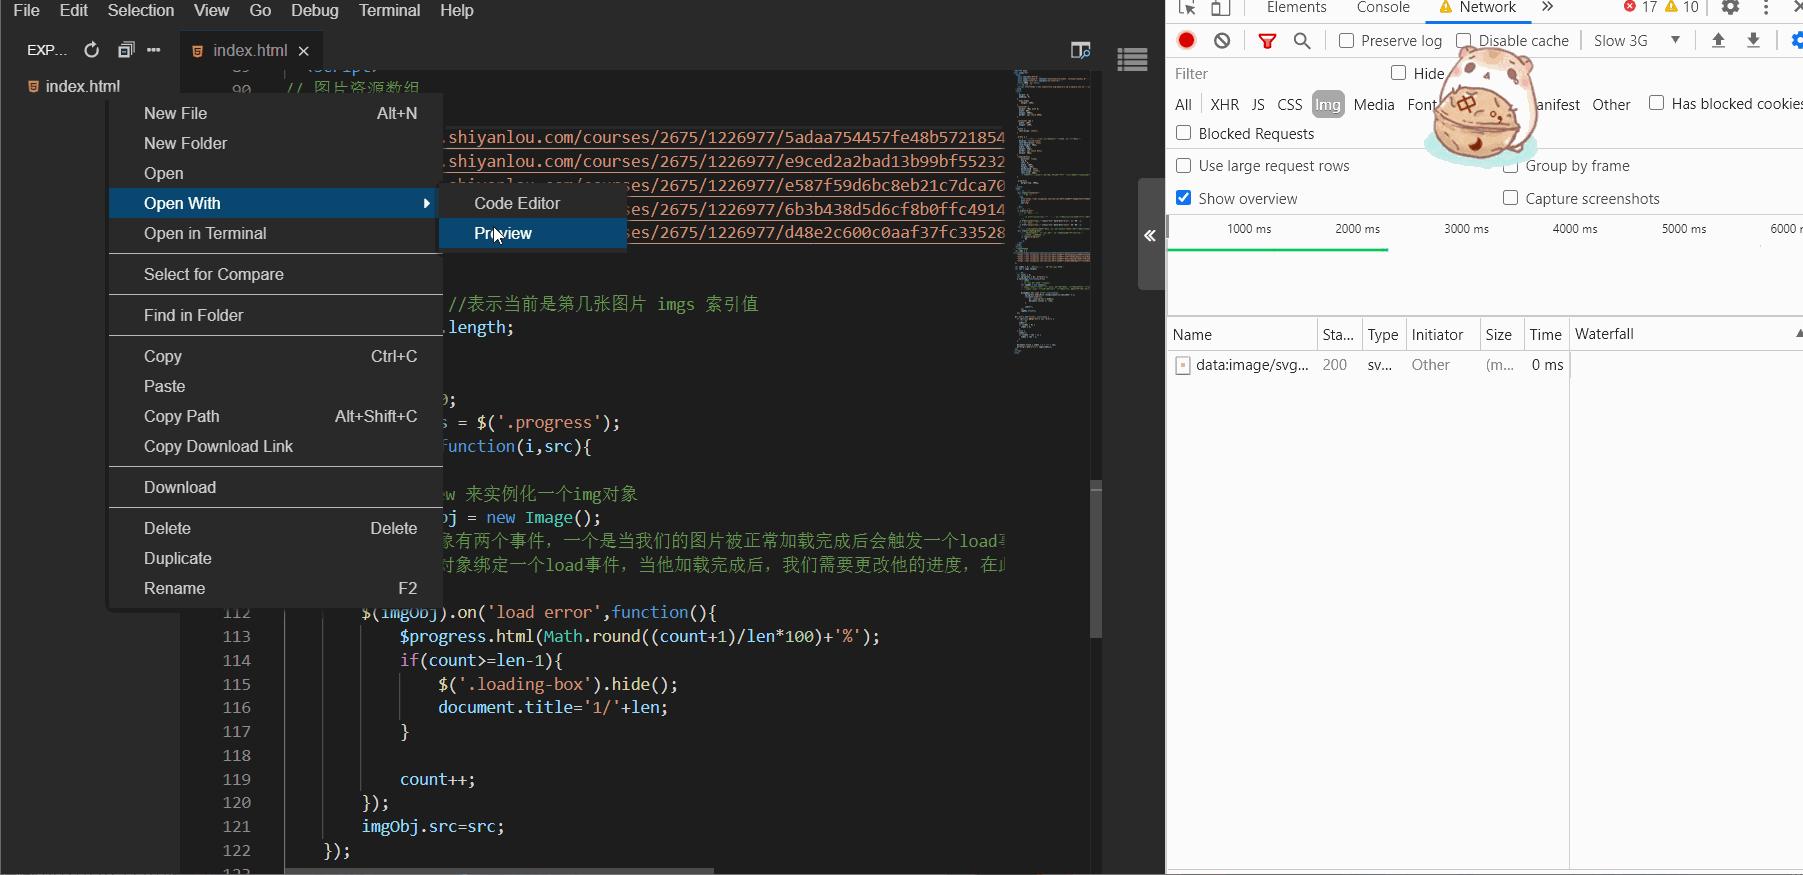Select Preview in the Open With submenu

tap(503, 233)
